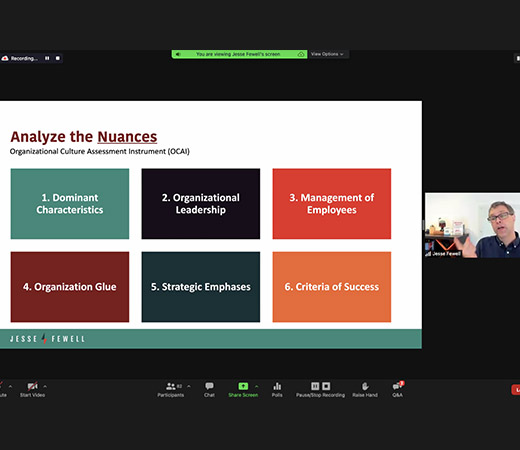Click the green Share Screen icon
The image size is (520, 450).
click(243, 386)
